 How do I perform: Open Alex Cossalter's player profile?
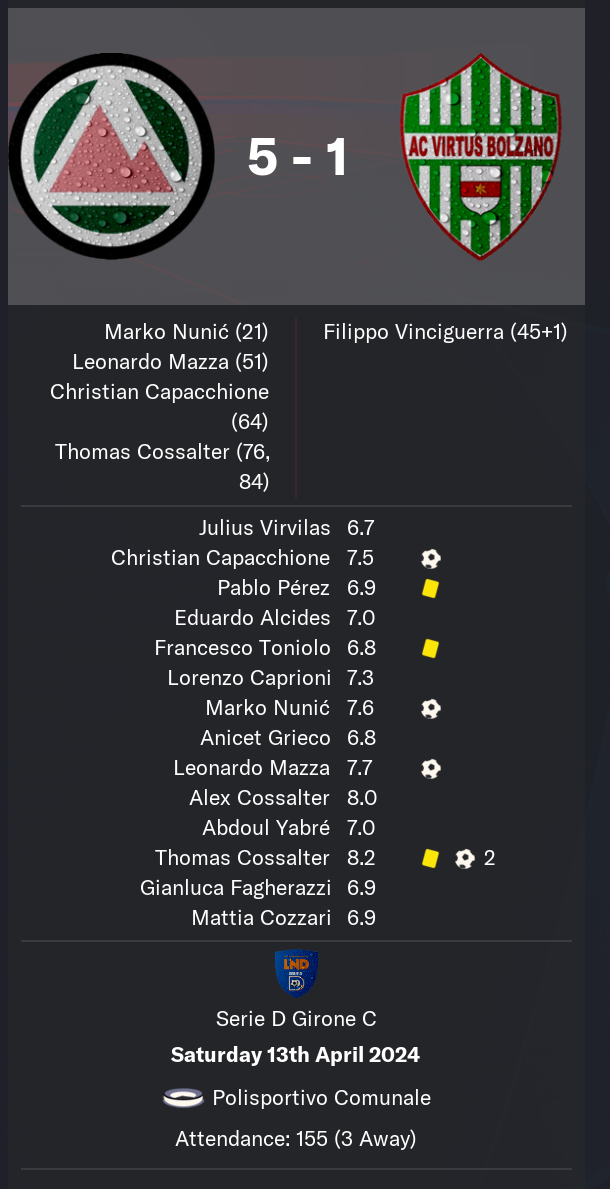pyautogui.click(x=259, y=798)
